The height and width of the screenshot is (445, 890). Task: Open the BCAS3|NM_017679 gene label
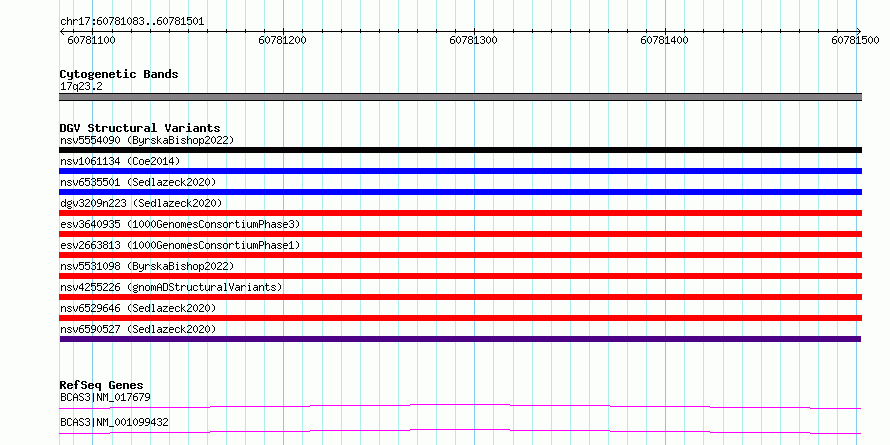(105, 397)
